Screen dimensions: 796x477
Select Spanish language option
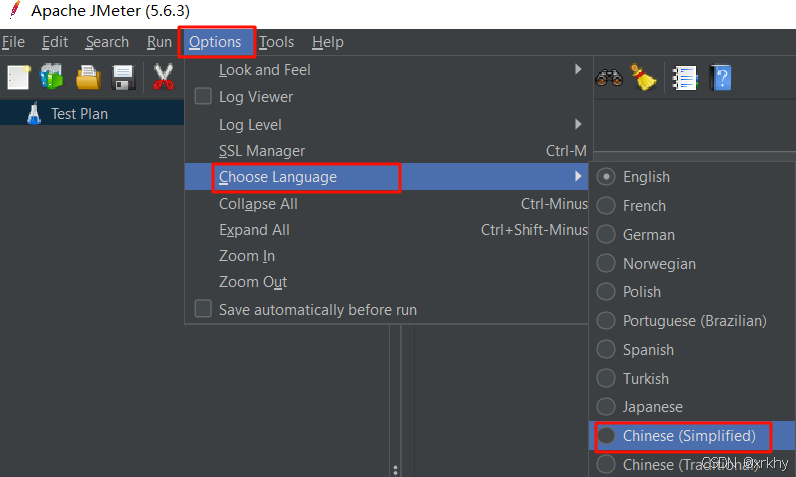click(692, 350)
